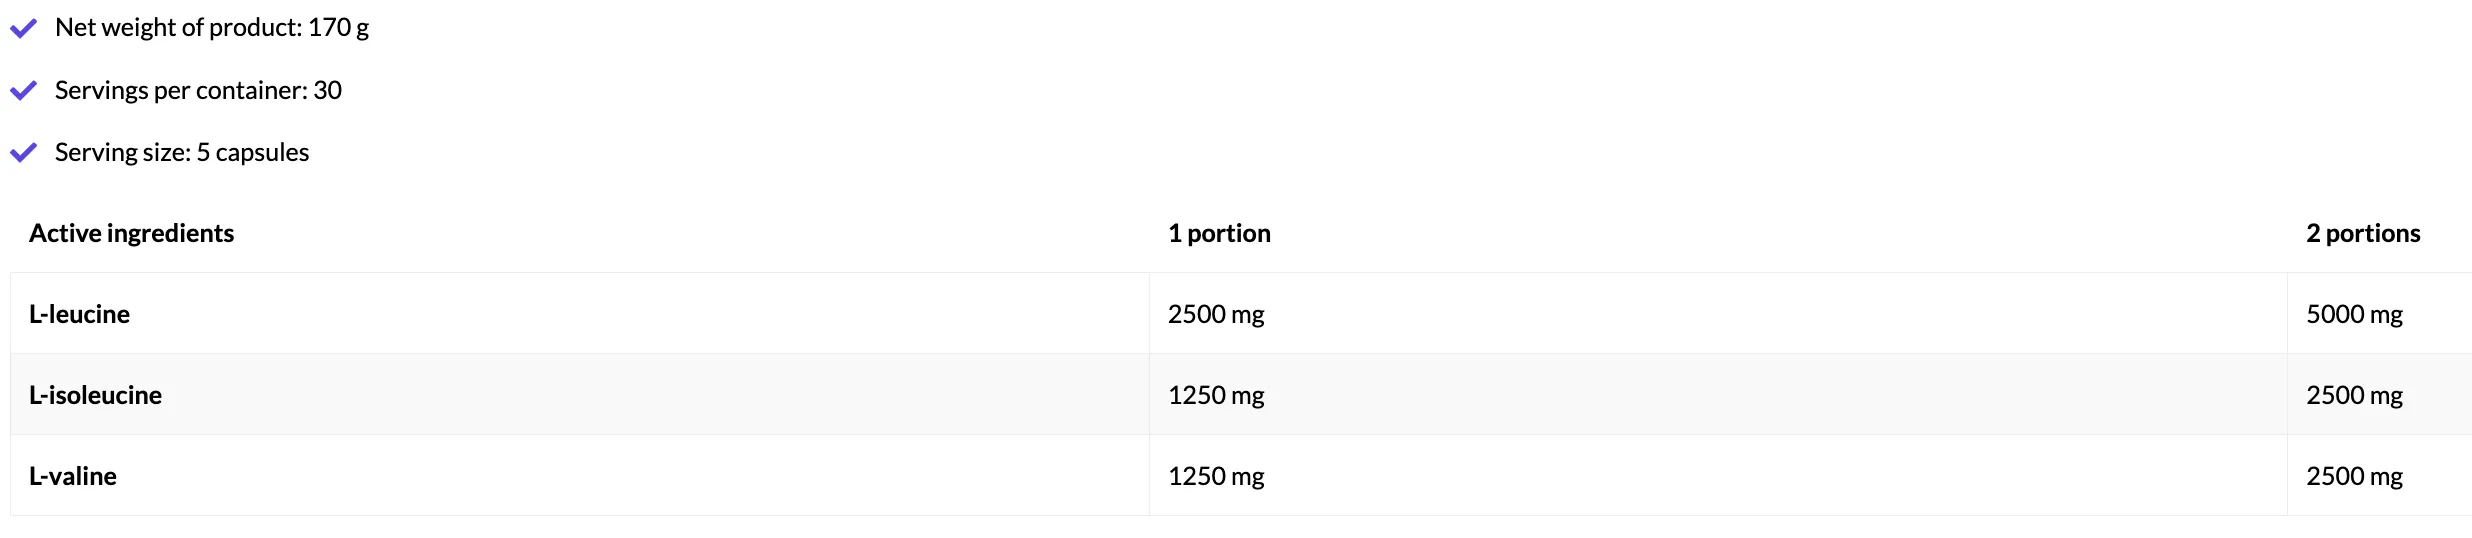Image resolution: width=2472 pixels, height=538 pixels.
Task: Click the '2 portions' column header
Action: [x=2363, y=233]
